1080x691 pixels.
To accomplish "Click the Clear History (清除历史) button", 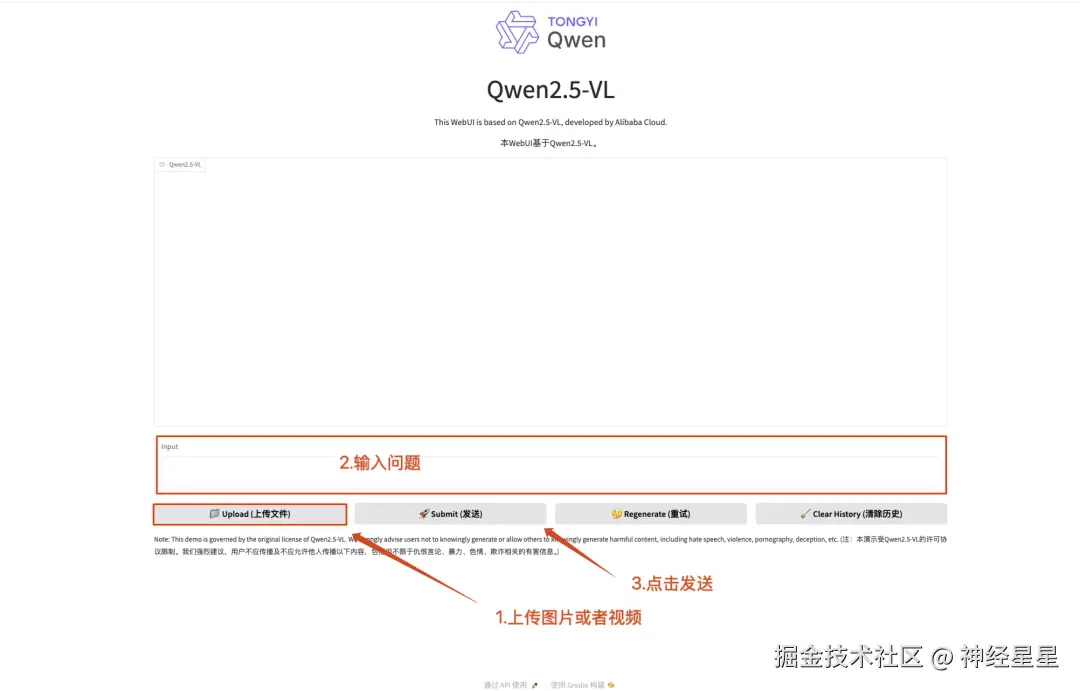I will (x=851, y=514).
